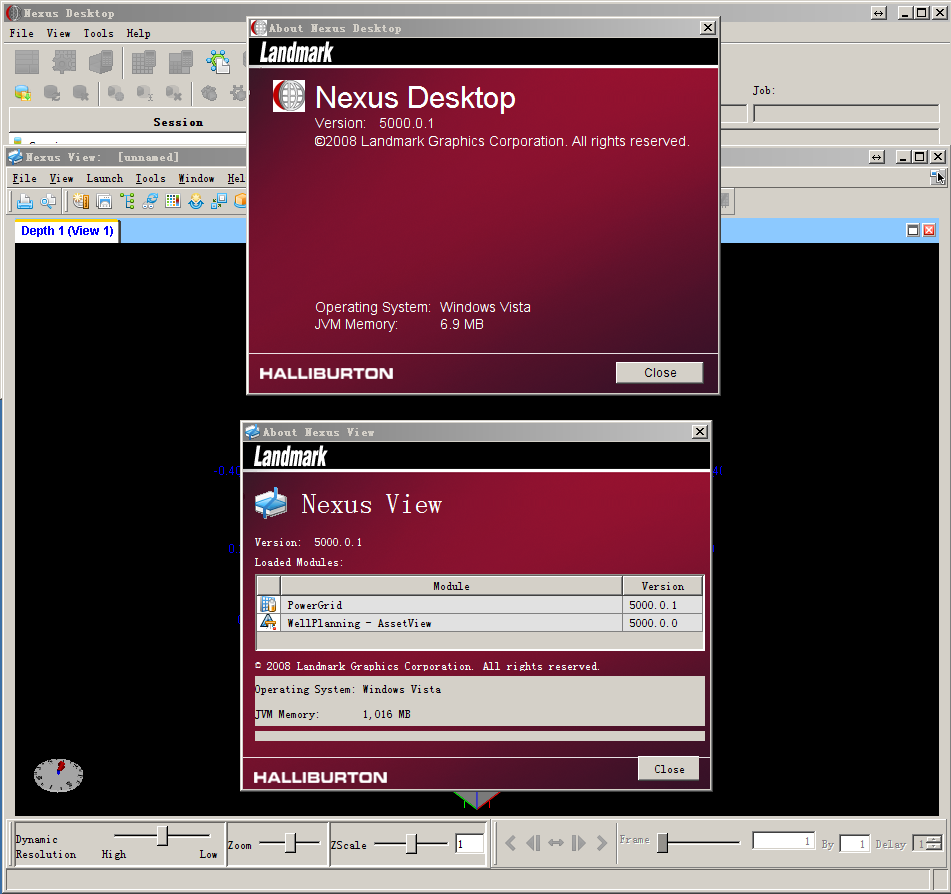Open the File menu in Nexus Desktop

(x=21, y=33)
